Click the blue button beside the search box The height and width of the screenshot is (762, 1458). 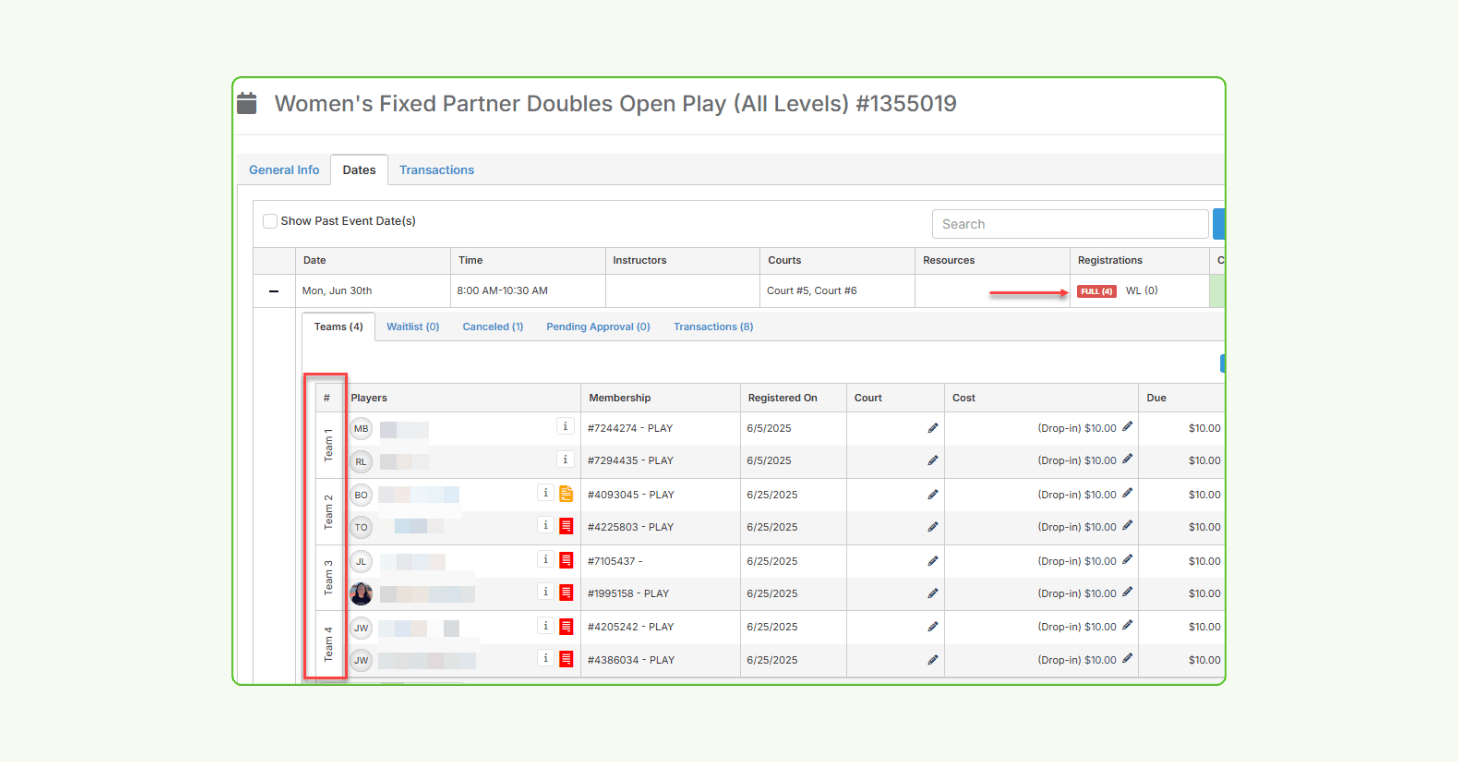[x=1218, y=223]
